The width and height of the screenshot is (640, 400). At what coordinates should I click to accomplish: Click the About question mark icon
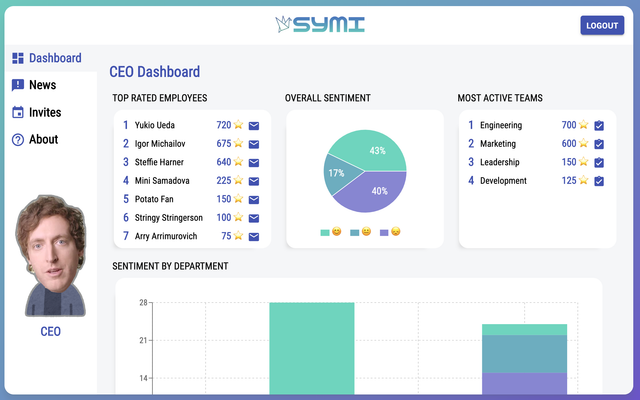coord(18,140)
